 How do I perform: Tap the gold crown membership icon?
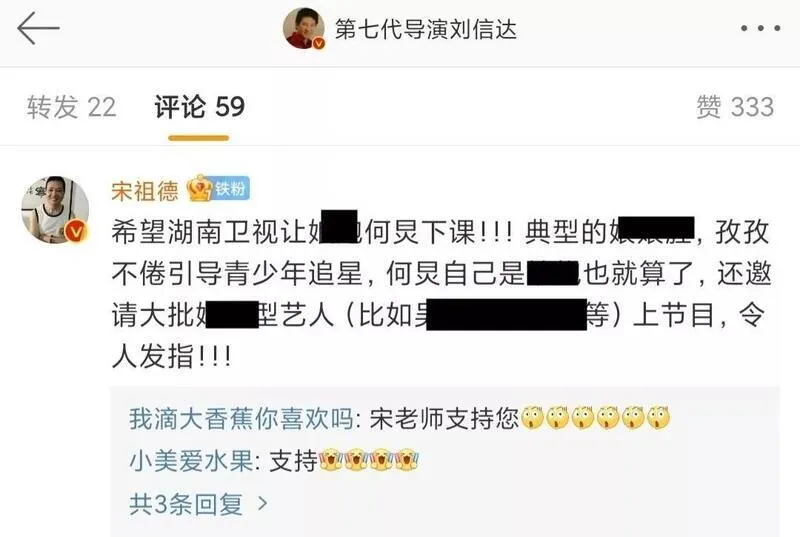click(x=199, y=188)
